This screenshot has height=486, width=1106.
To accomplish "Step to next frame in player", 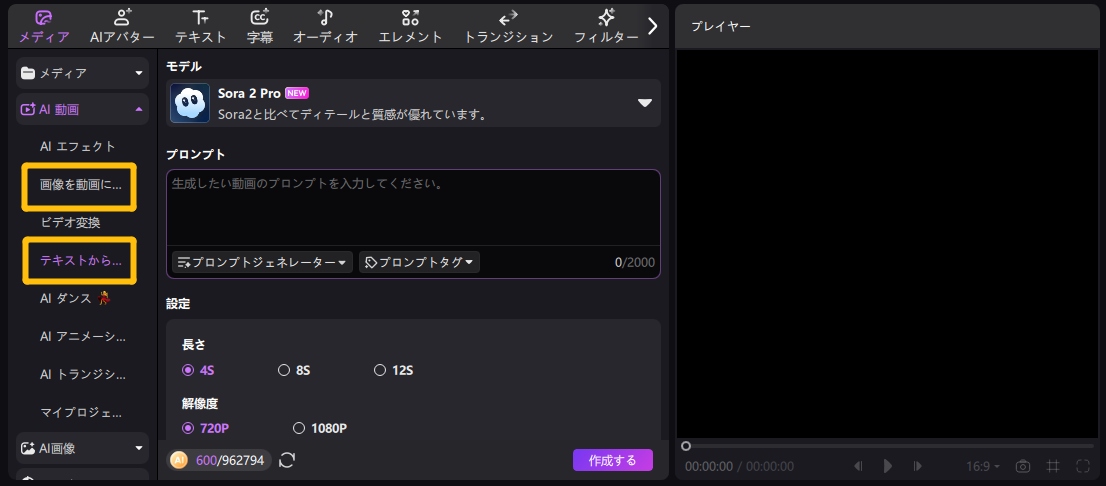I will 918,466.
